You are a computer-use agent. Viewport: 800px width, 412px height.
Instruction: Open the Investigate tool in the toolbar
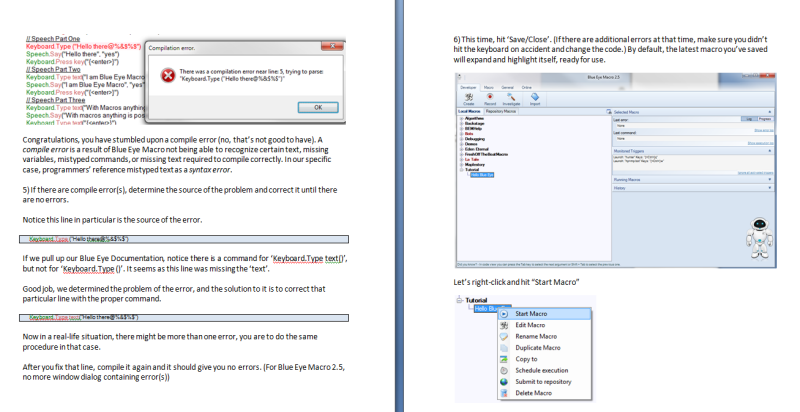click(x=511, y=97)
